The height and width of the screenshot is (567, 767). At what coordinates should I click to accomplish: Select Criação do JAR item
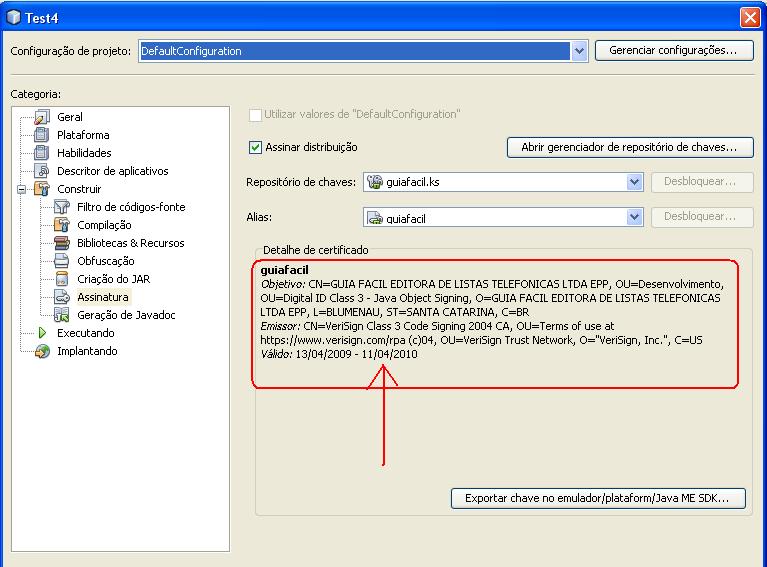pos(113,279)
